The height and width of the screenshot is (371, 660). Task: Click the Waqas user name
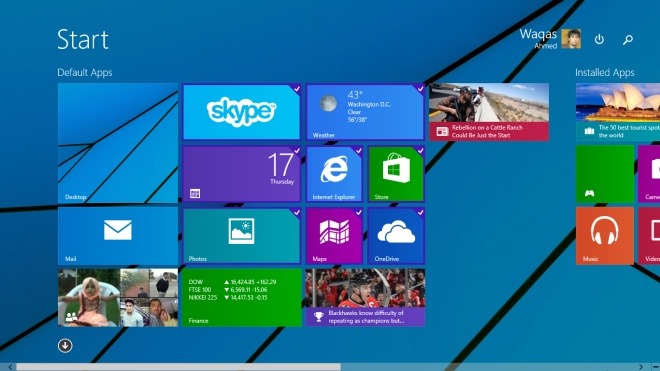point(538,34)
